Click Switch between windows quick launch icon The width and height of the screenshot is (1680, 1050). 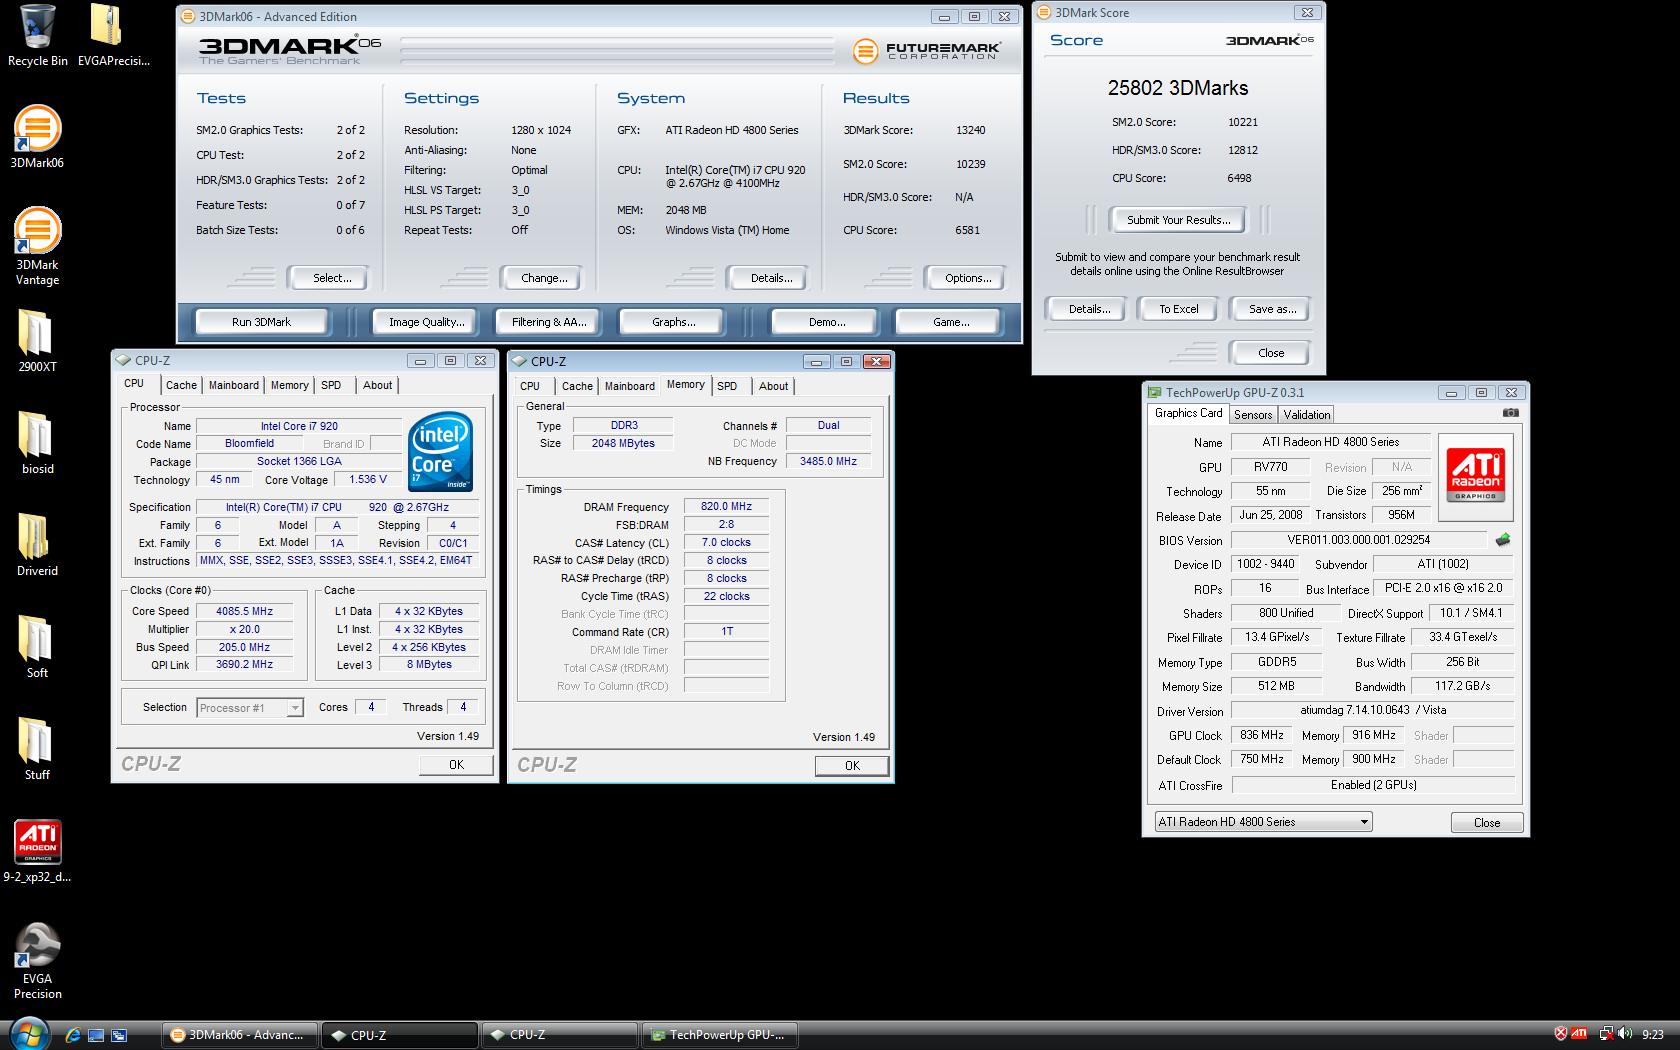[x=119, y=1035]
